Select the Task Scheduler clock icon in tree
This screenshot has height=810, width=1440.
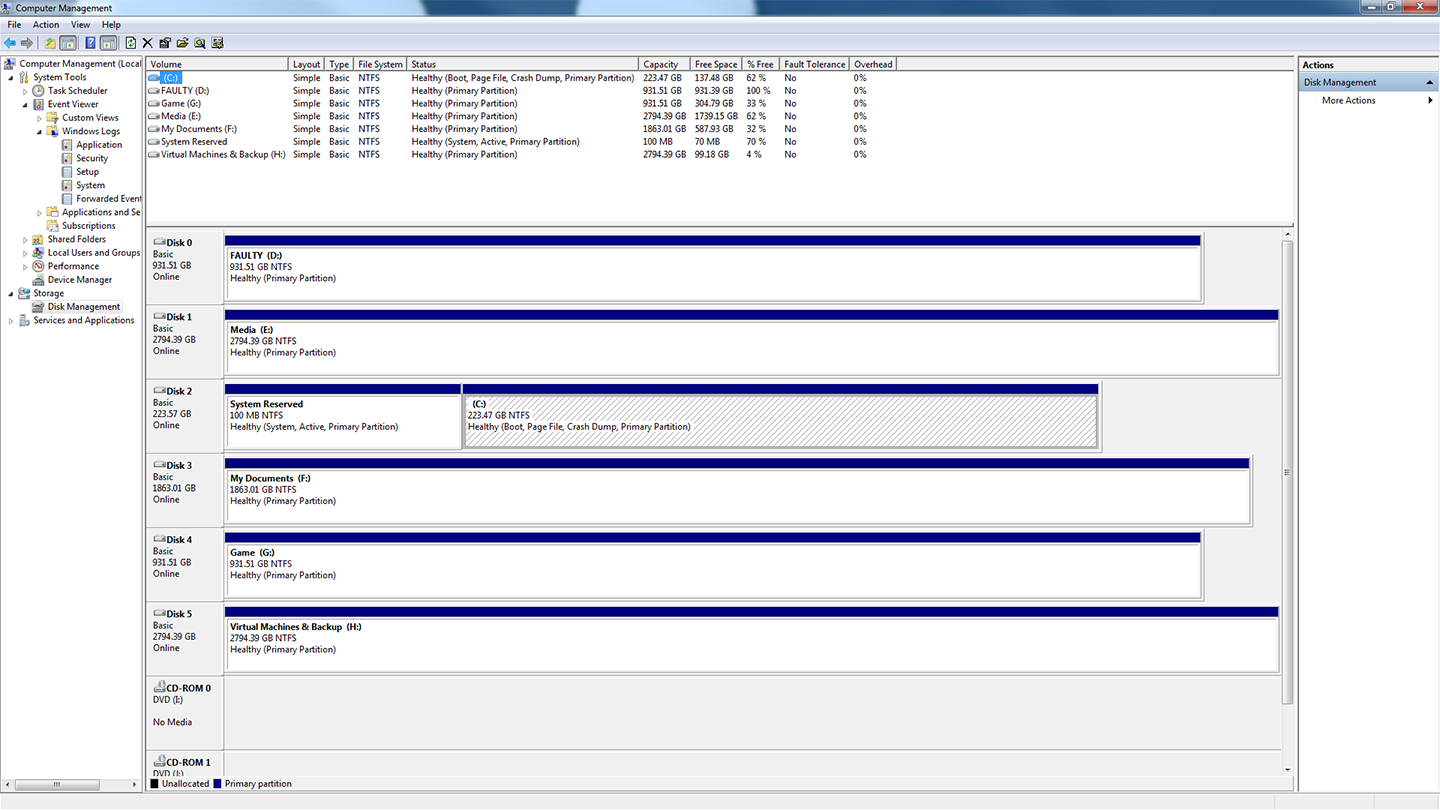pyautogui.click(x=39, y=91)
